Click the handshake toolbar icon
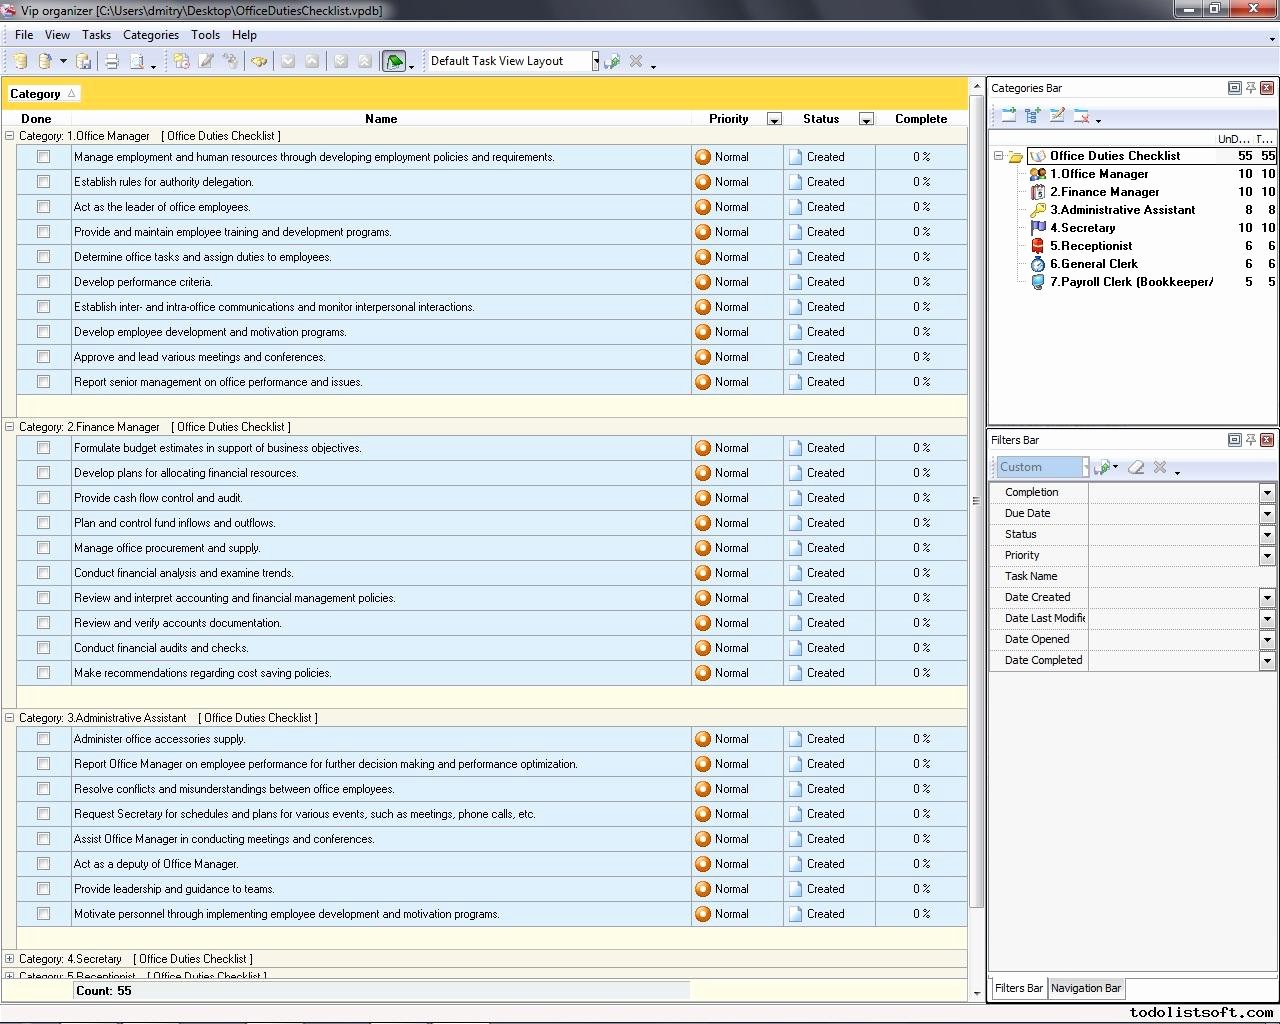This screenshot has height=1024, width=1280. [x=259, y=61]
